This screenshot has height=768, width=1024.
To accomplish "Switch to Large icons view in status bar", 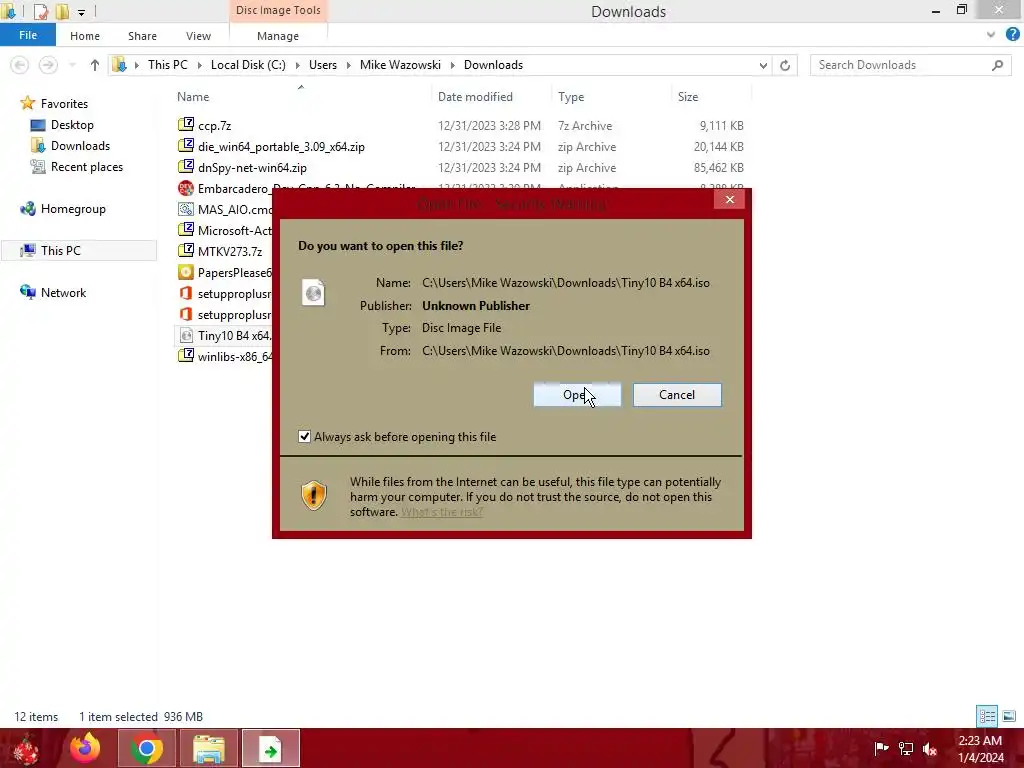I will point(1008,716).
